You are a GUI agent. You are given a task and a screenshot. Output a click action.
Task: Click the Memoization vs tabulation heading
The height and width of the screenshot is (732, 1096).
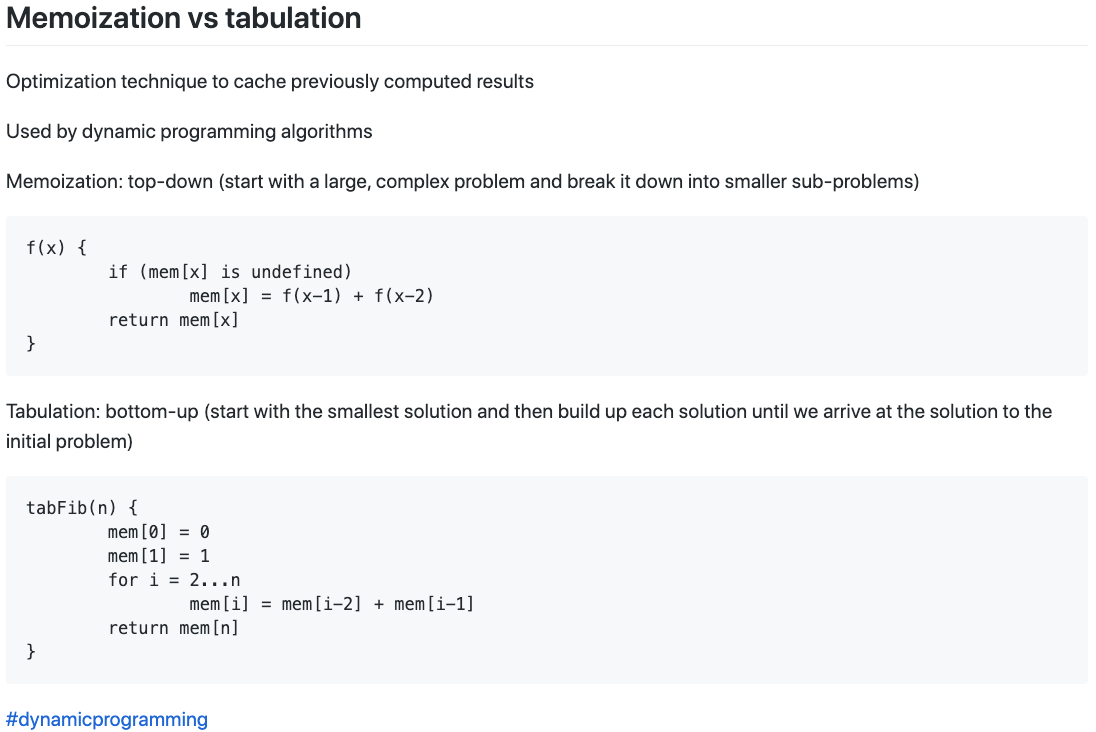click(183, 18)
